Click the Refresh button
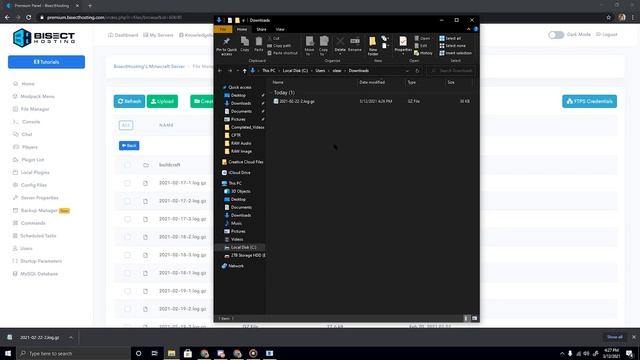The image size is (640, 360). tap(129, 101)
